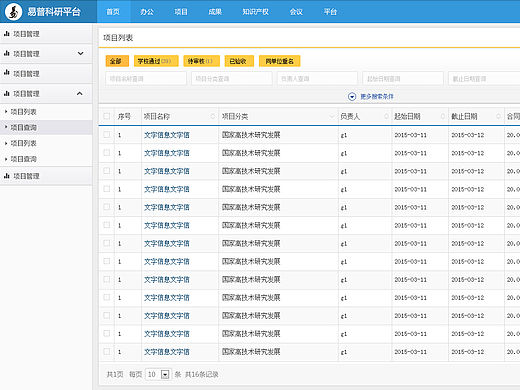
Task: Apply the 同单位重名 filter
Action: coord(279,61)
